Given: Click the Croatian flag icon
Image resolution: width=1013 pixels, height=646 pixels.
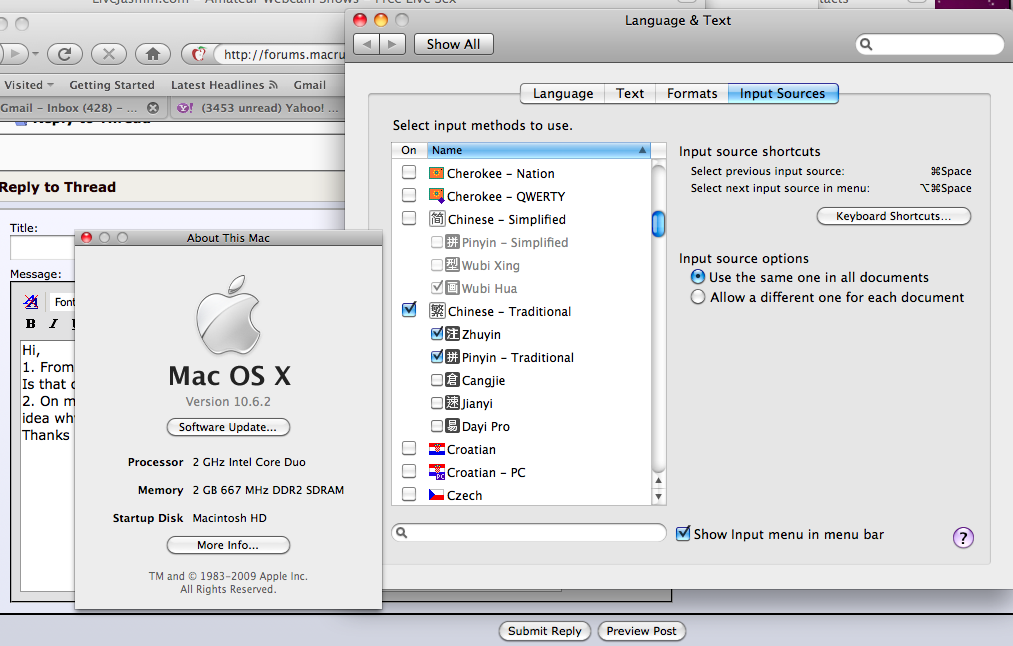Looking at the screenshot, I should coord(437,449).
